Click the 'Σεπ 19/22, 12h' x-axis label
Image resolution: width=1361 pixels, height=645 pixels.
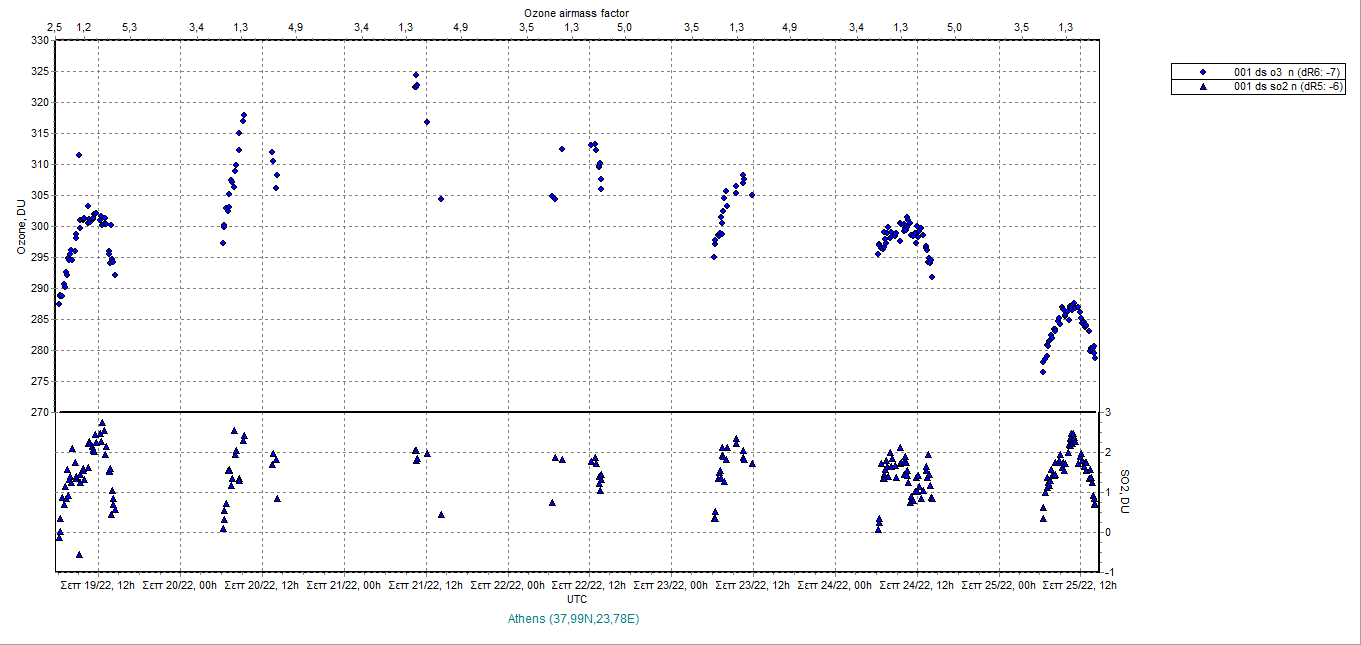point(98,585)
